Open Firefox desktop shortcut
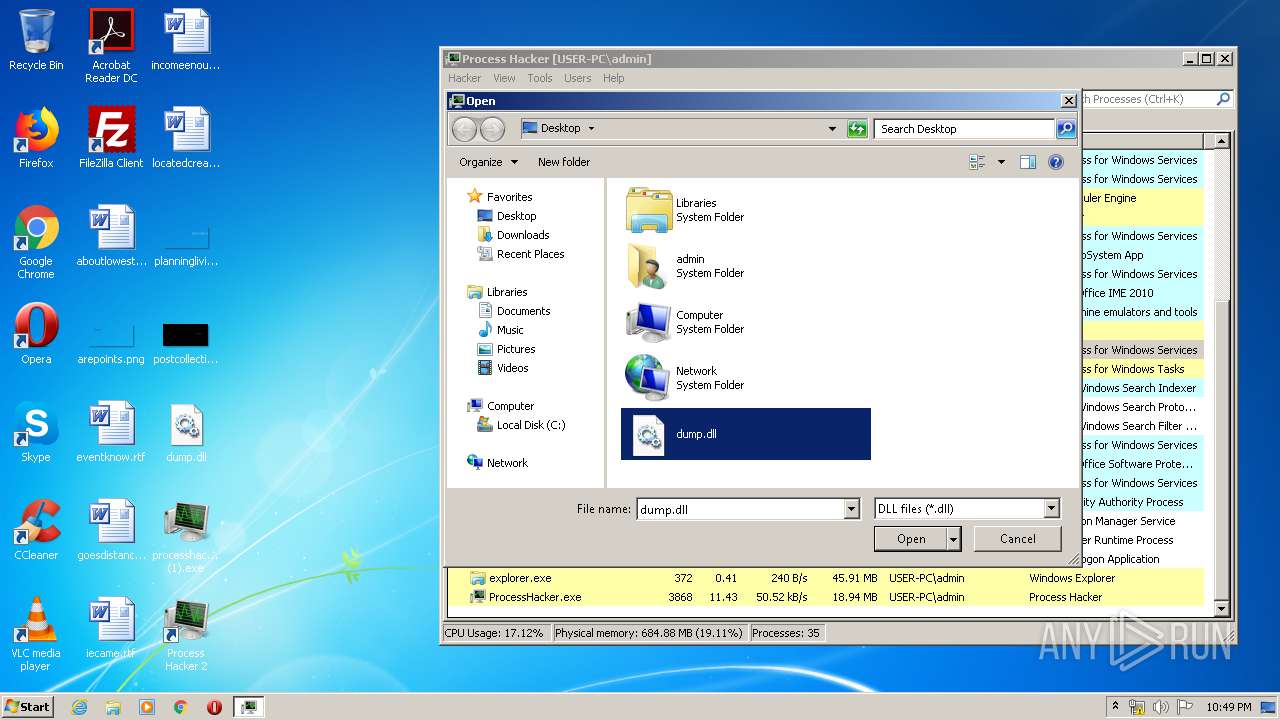1280x720 pixels. [36, 138]
